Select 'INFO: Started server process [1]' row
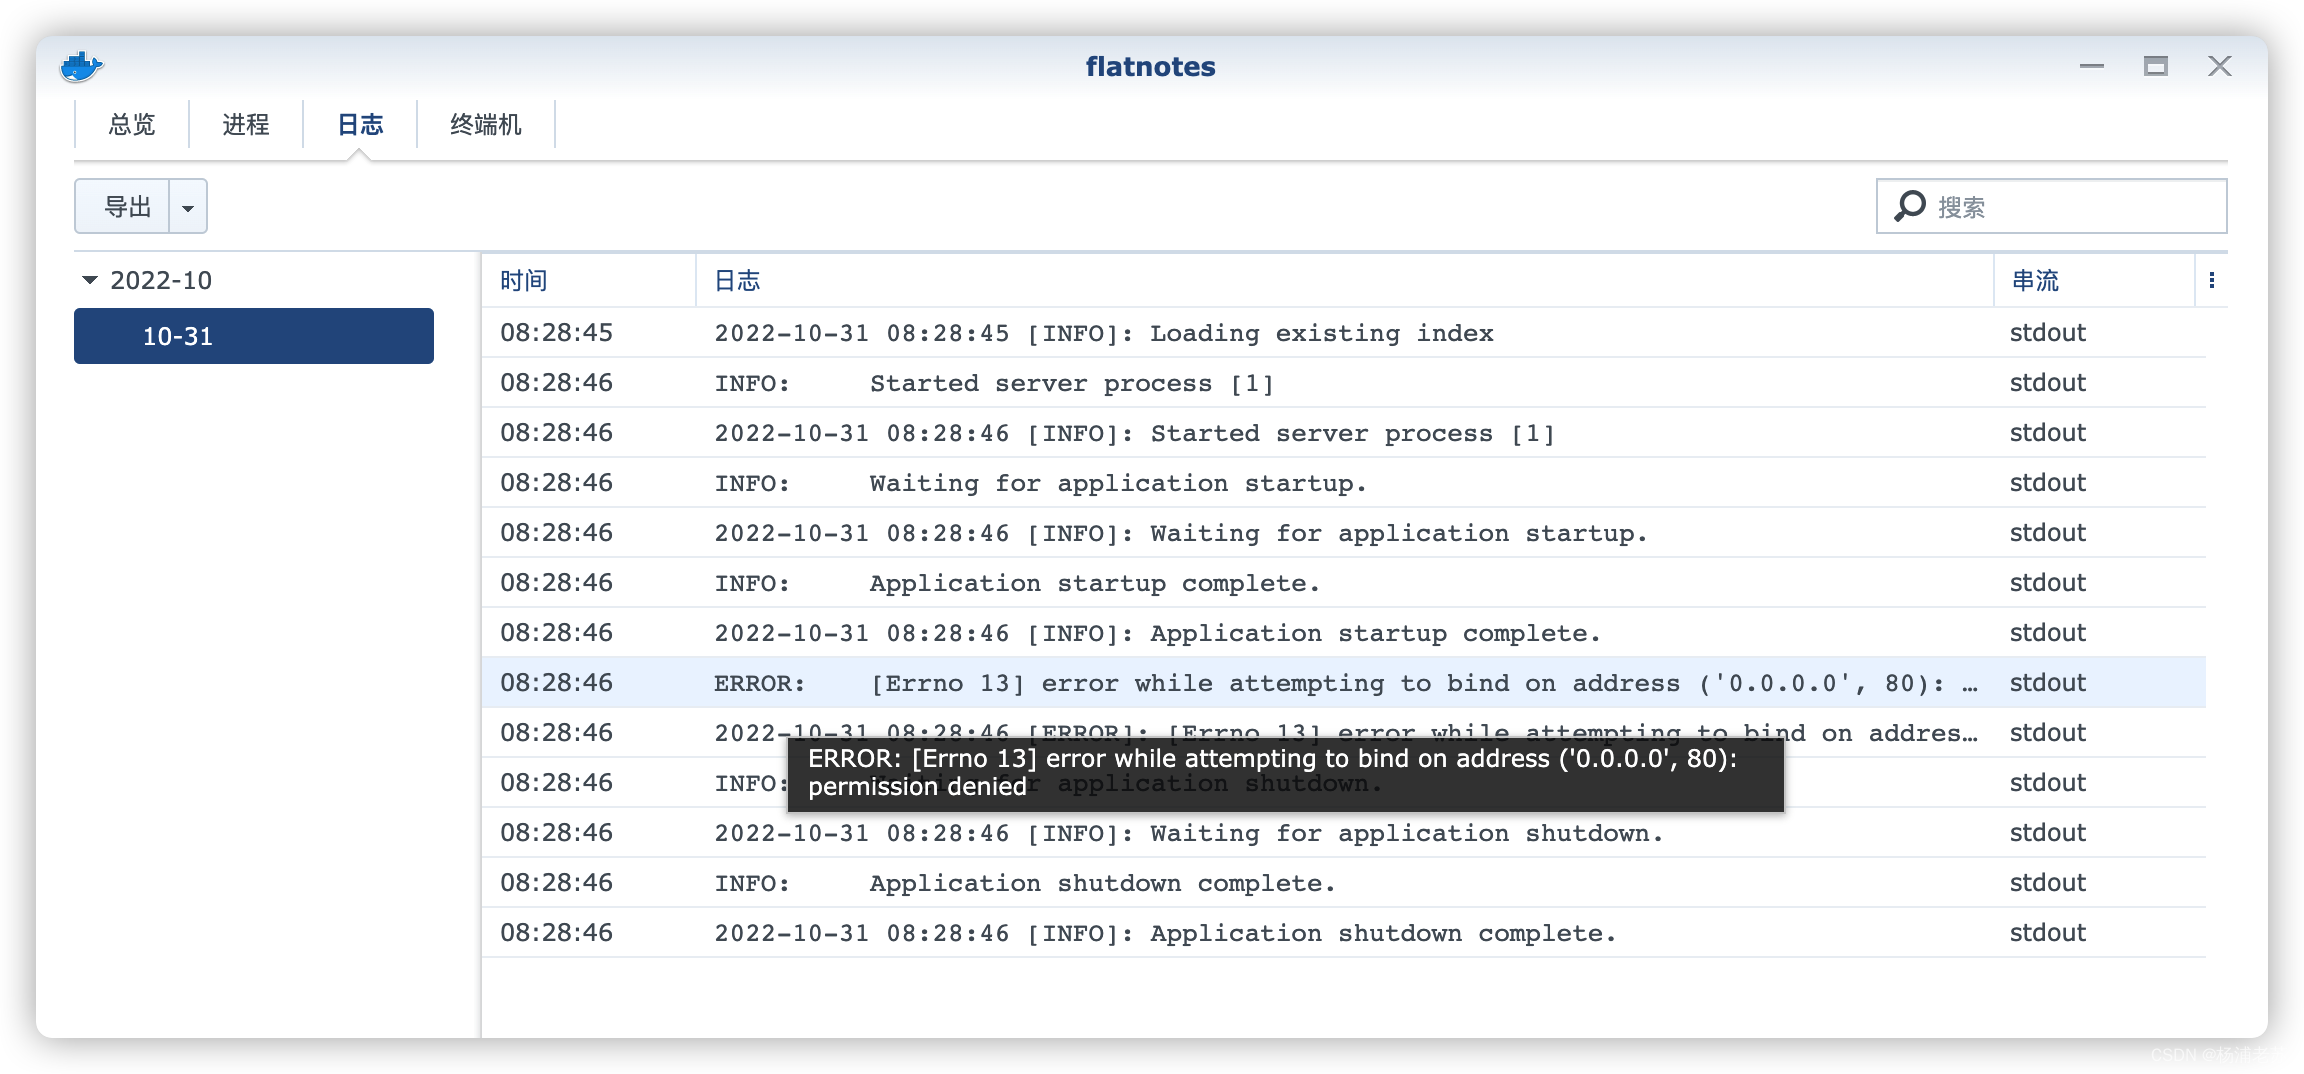The height and width of the screenshot is (1074, 2304). [x=1344, y=383]
